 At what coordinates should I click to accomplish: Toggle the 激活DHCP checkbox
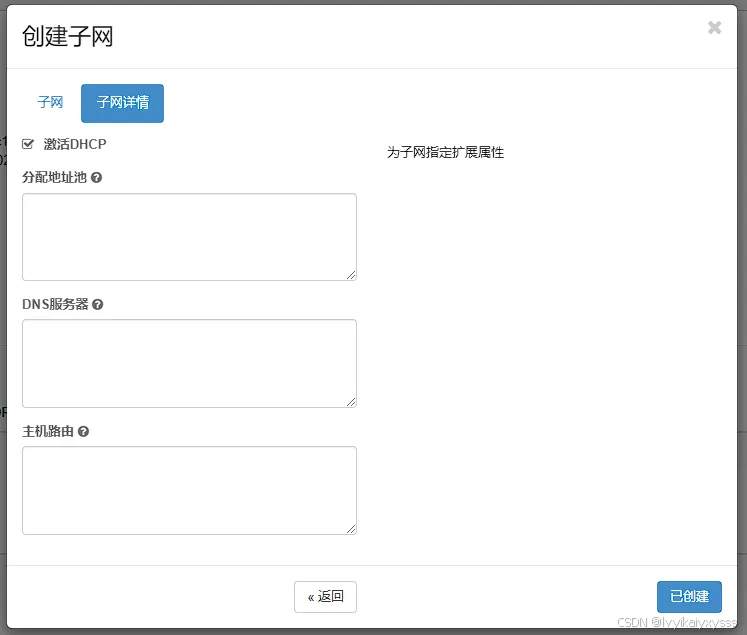[28, 144]
